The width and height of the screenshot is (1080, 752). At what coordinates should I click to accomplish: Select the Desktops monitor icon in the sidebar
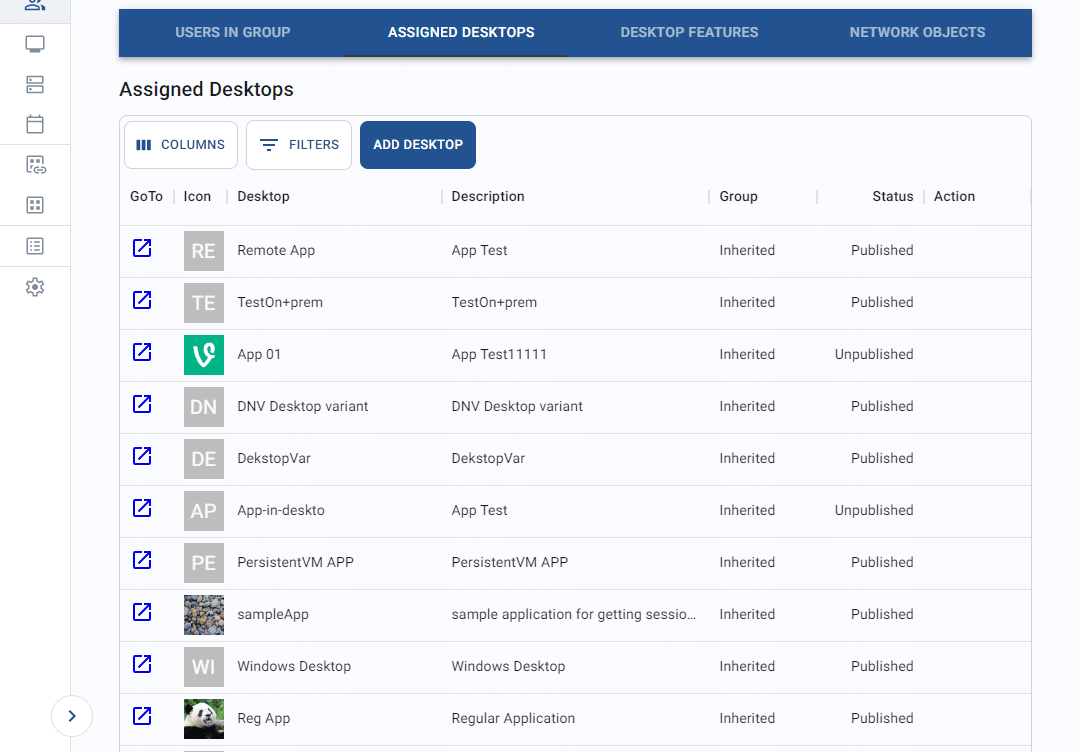pos(34,44)
